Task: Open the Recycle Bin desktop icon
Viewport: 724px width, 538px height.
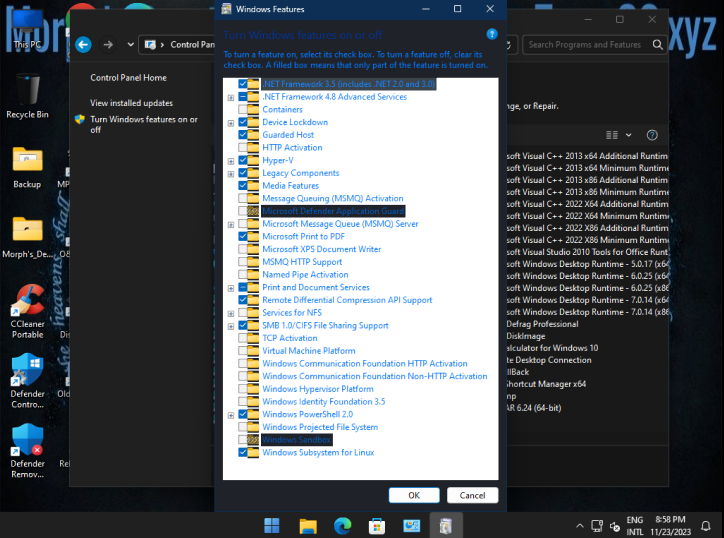Action: coord(27,97)
